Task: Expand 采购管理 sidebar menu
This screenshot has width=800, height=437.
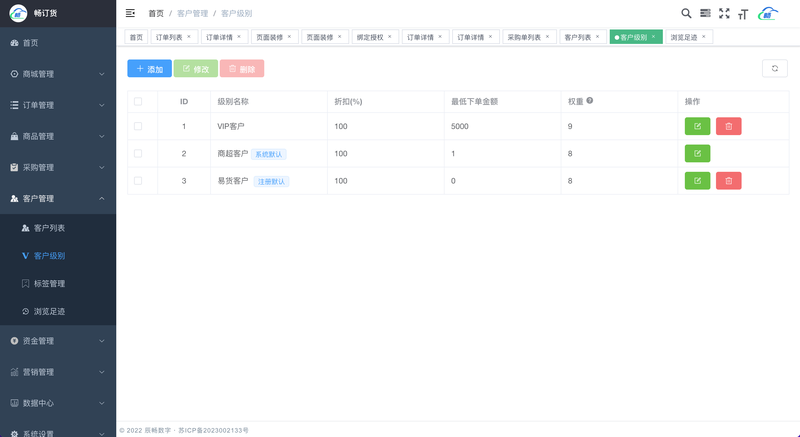Action: click(58, 167)
